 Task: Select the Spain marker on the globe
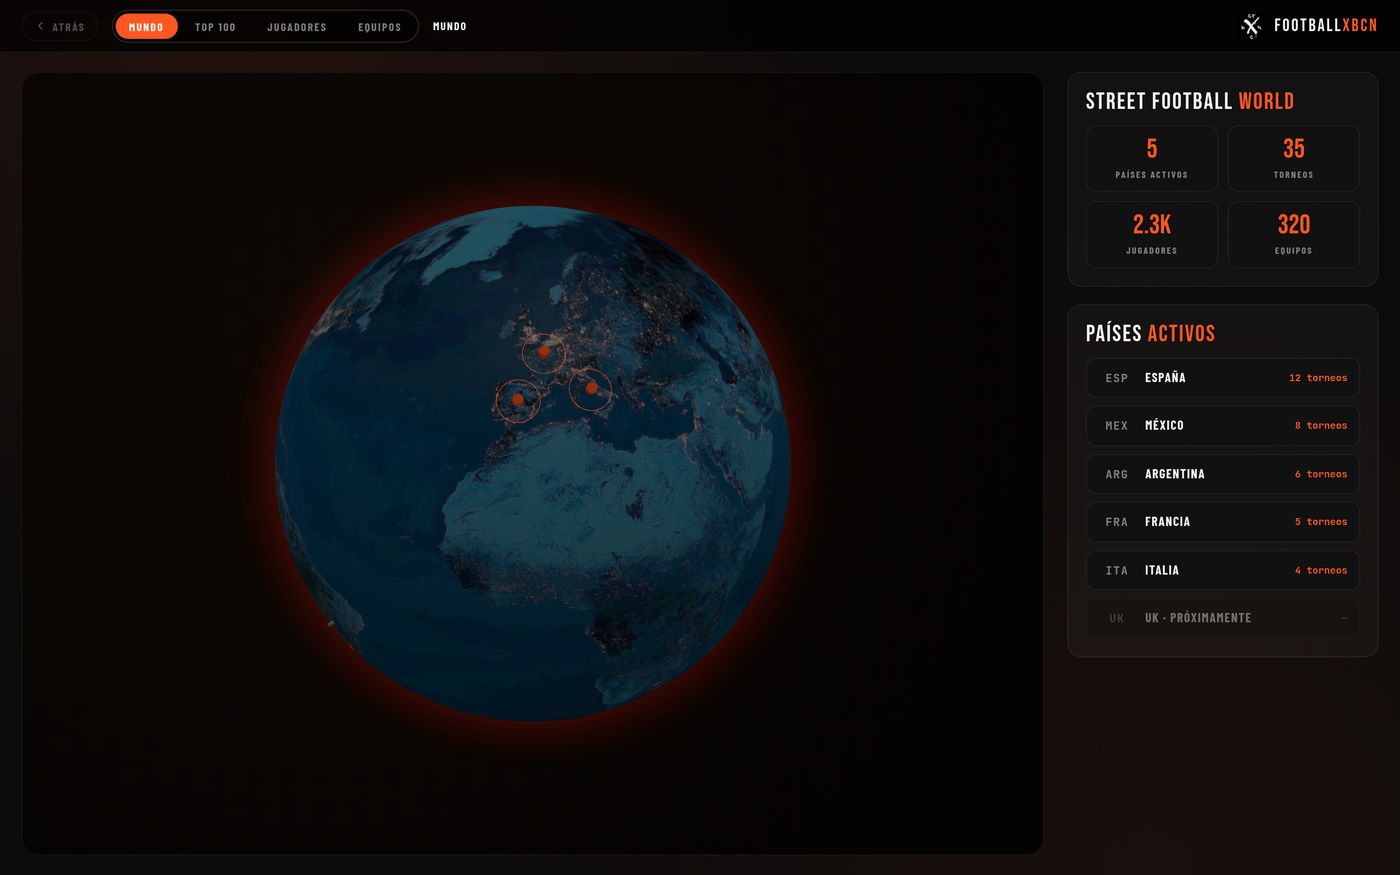click(x=518, y=400)
